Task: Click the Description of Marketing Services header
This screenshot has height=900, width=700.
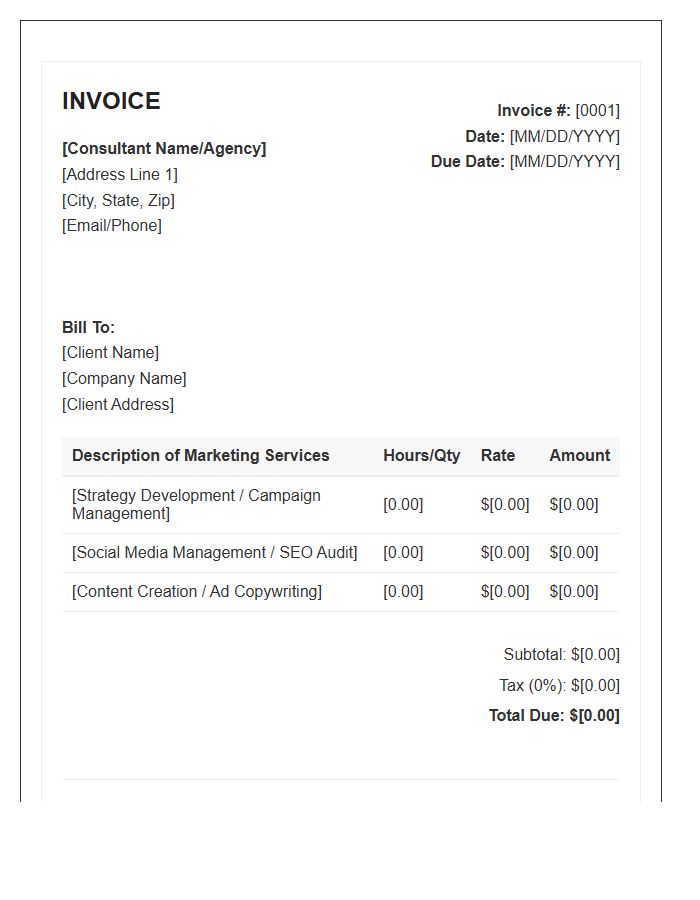Action: click(200, 456)
